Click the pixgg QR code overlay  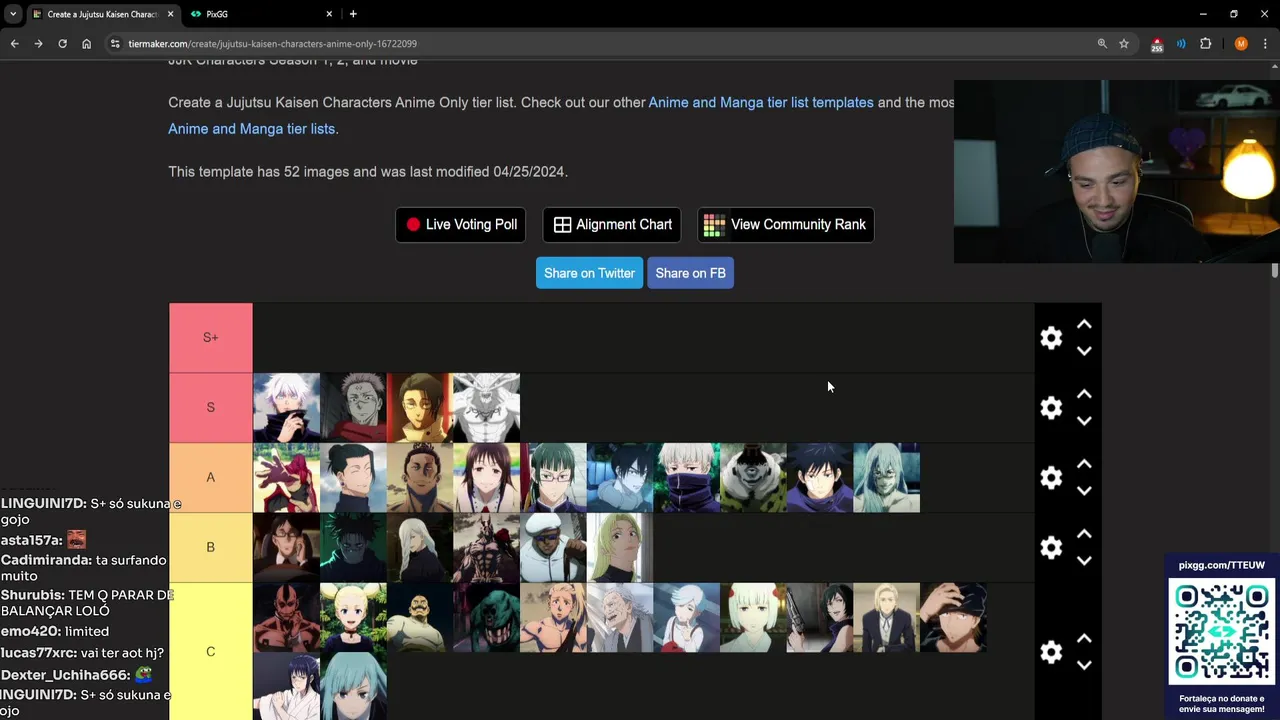pos(1222,633)
